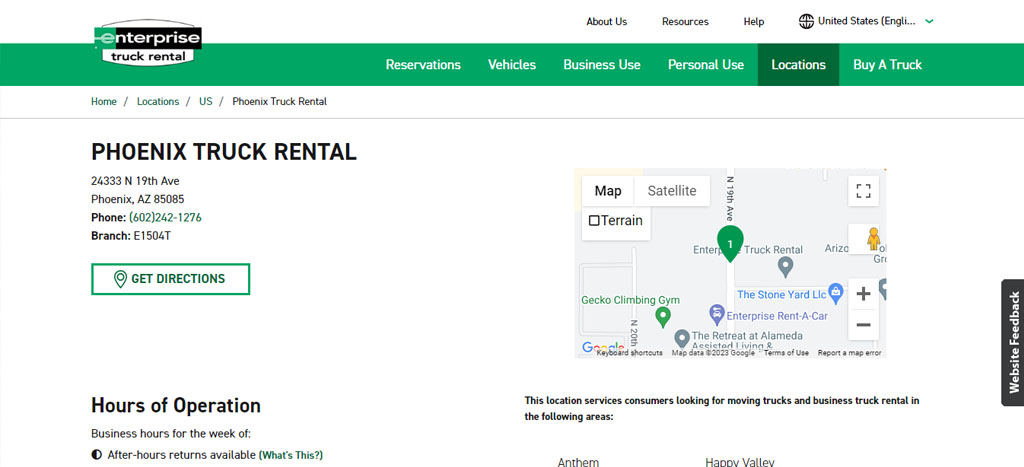Image resolution: width=1024 pixels, height=467 pixels.
Task: Click the location pin in Get Directions
Action: pyautogui.click(x=120, y=279)
